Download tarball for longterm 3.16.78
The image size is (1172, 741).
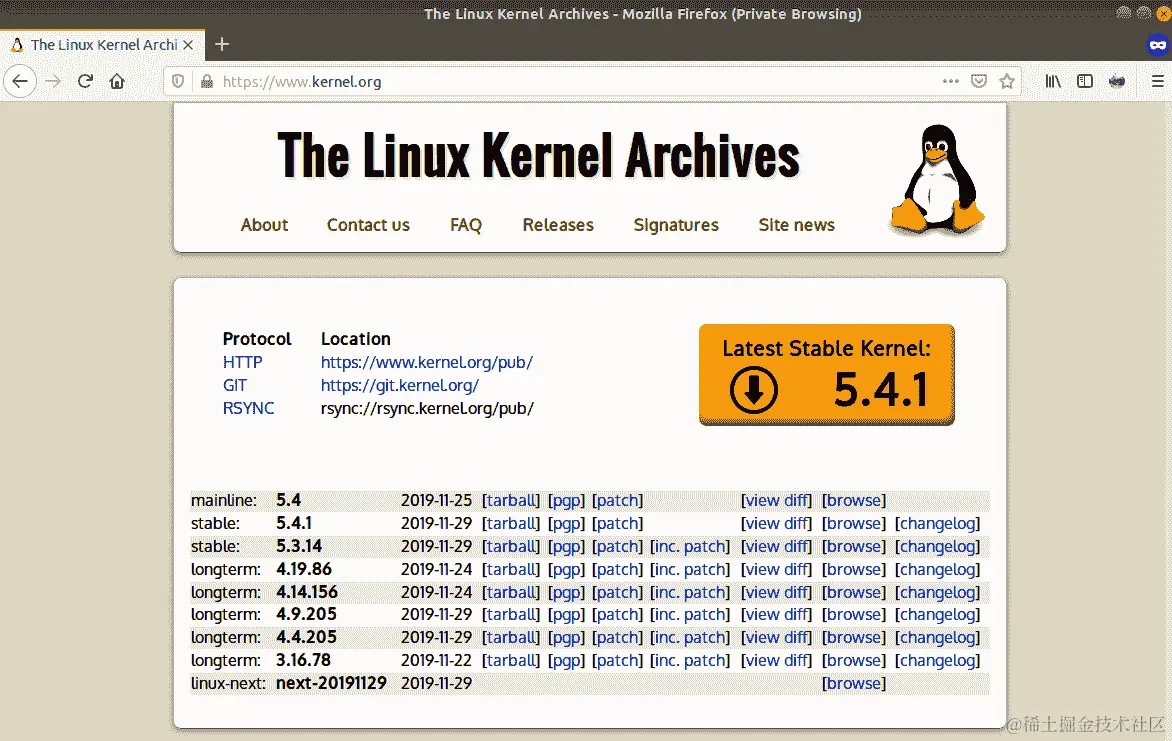511,661
